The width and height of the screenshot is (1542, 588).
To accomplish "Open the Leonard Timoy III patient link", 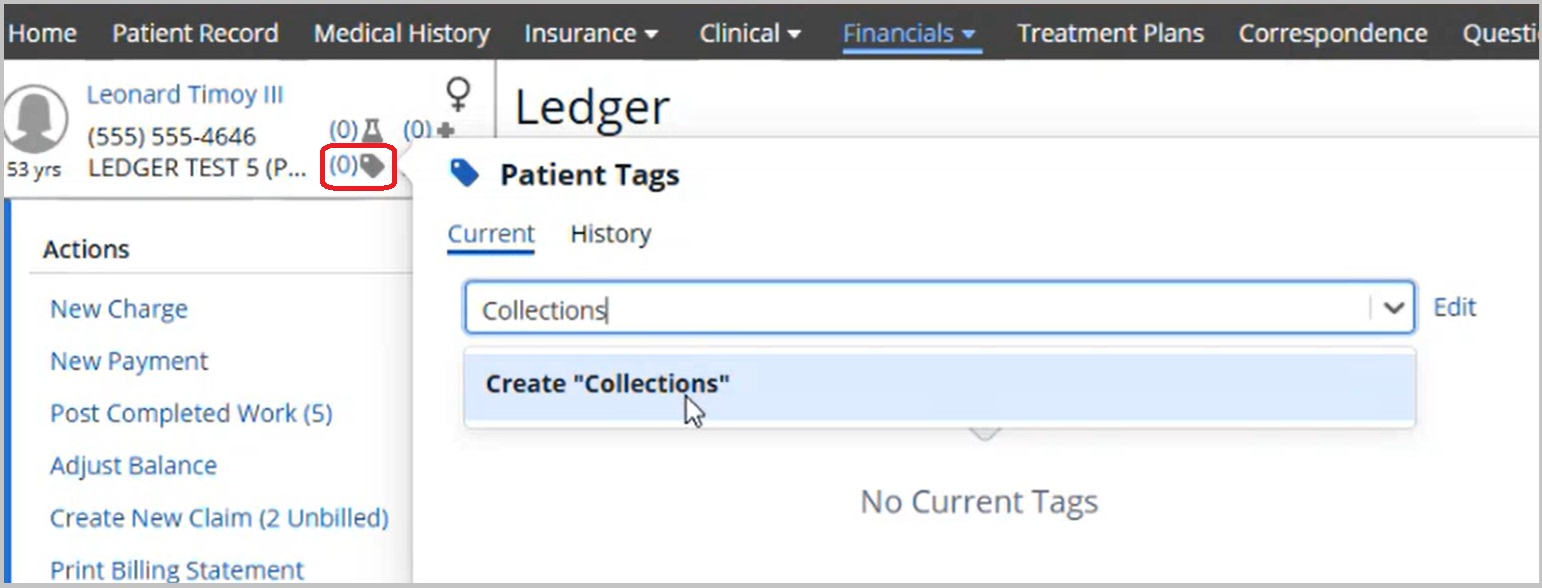I will [x=185, y=94].
